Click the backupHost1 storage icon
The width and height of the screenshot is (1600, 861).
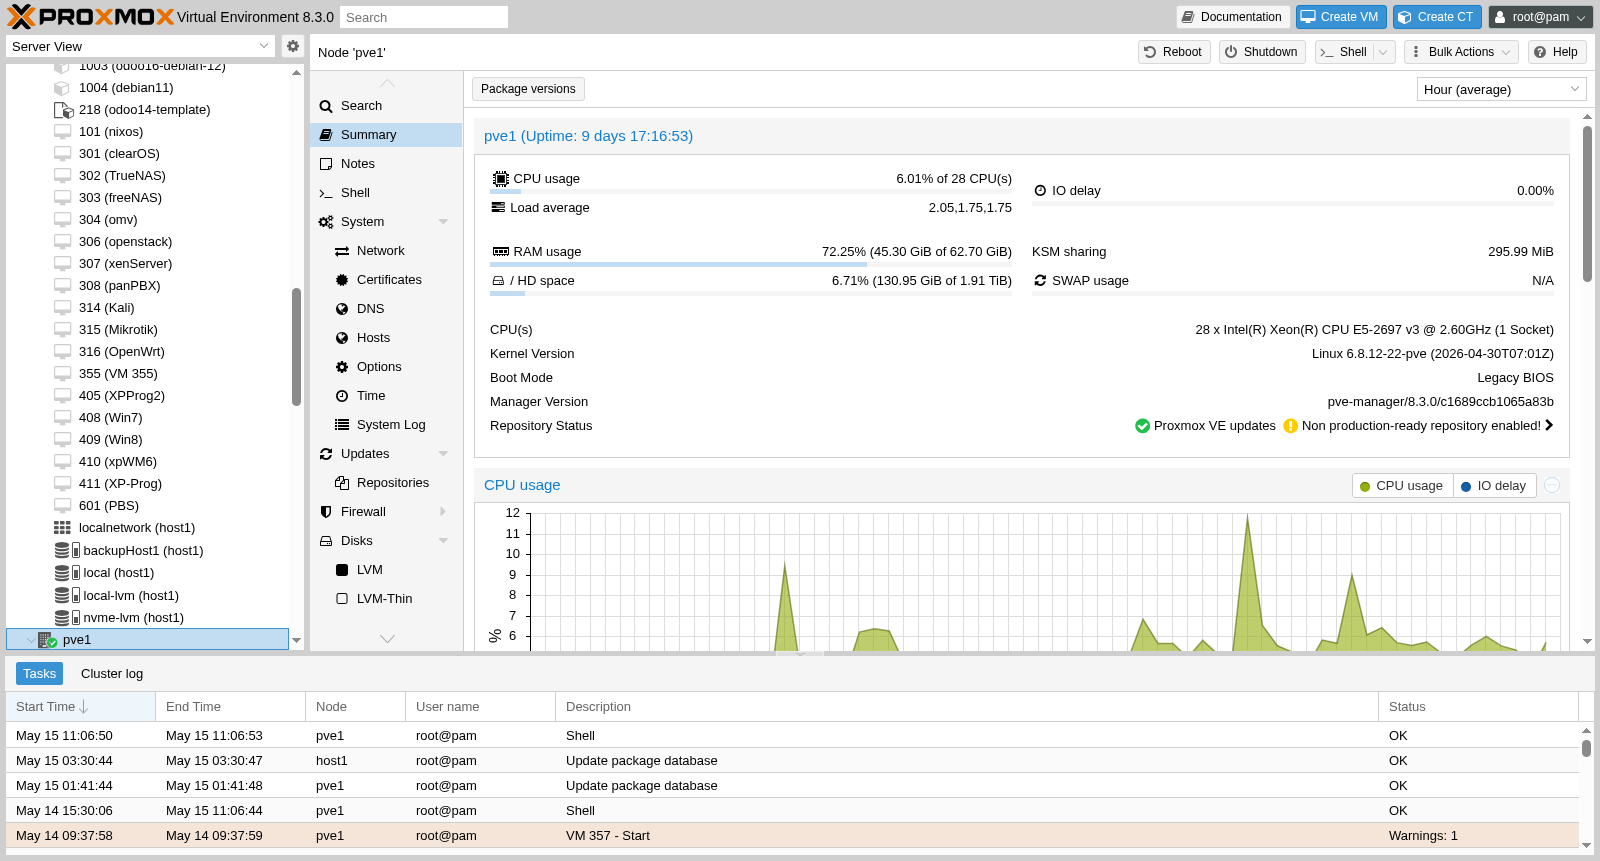[66, 550]
